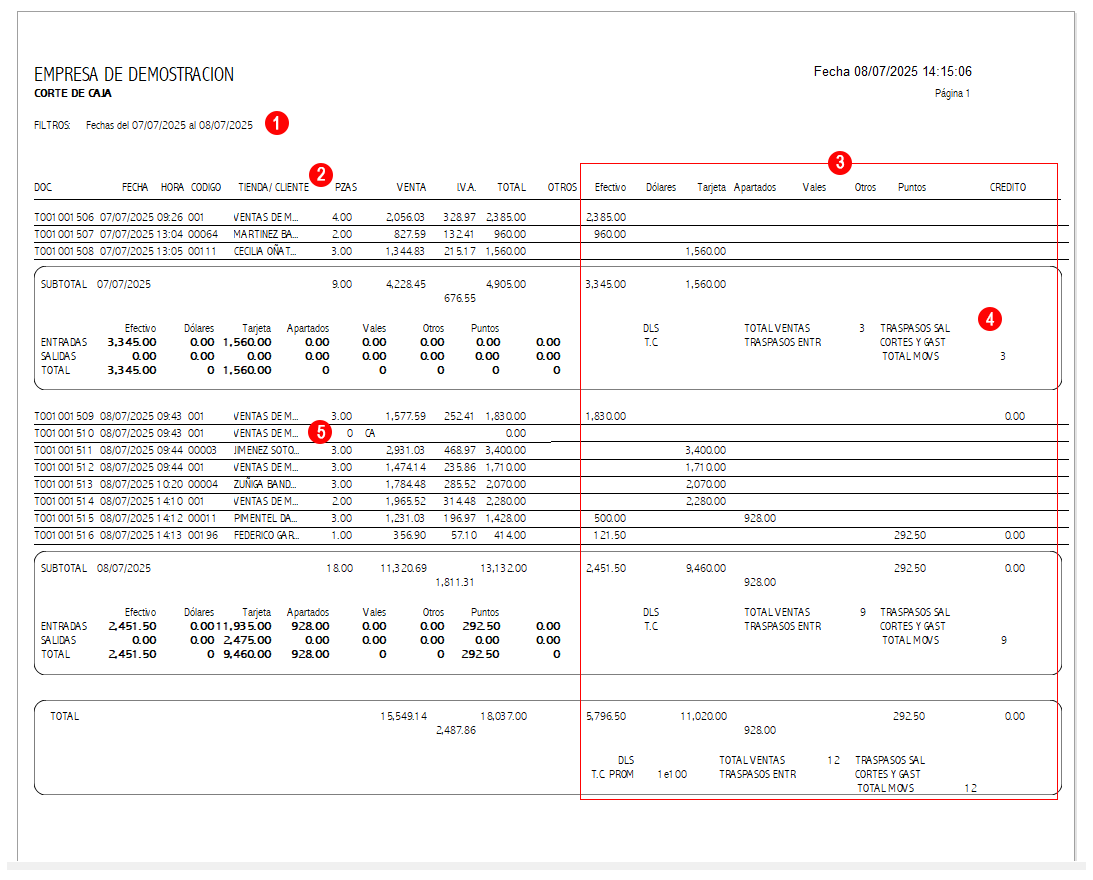Viewport: 1093px width, 880px height.
Task: Click SUBTOTAL 07/07/2025 label
Action: tap(95, 285)
